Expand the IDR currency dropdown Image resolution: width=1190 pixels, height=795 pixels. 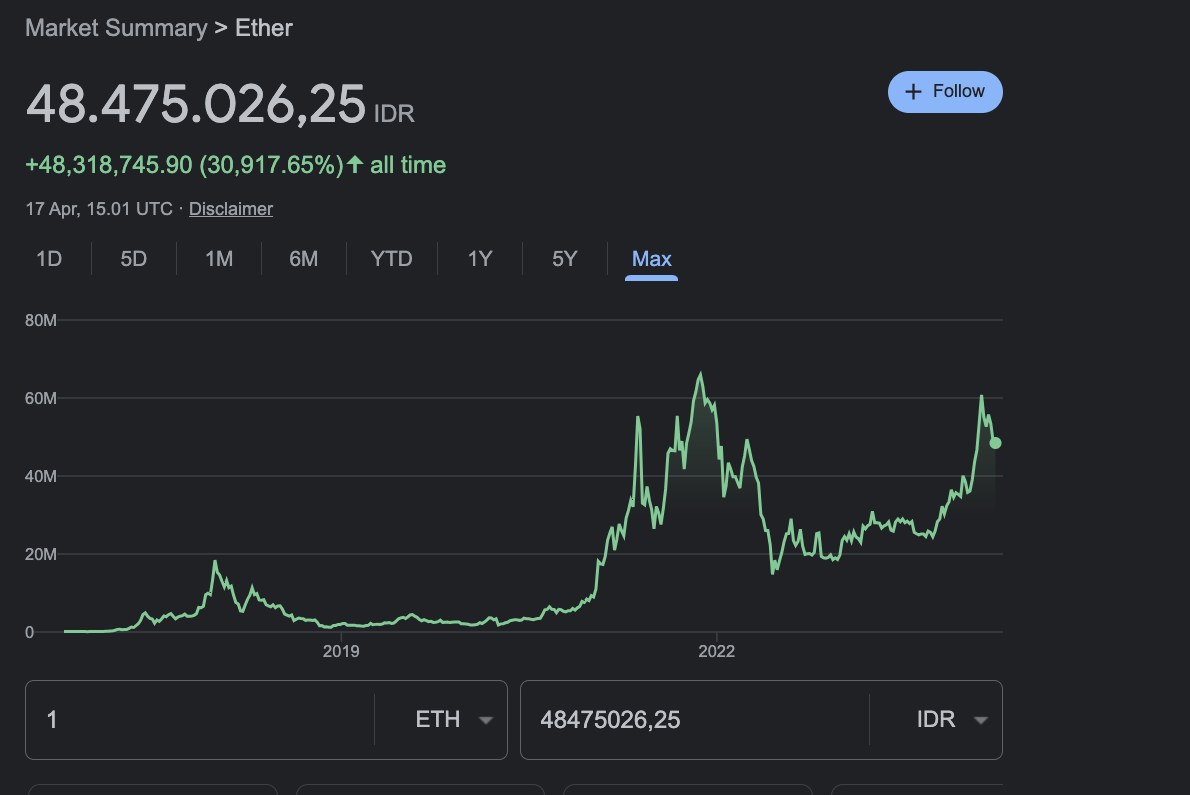949,720
